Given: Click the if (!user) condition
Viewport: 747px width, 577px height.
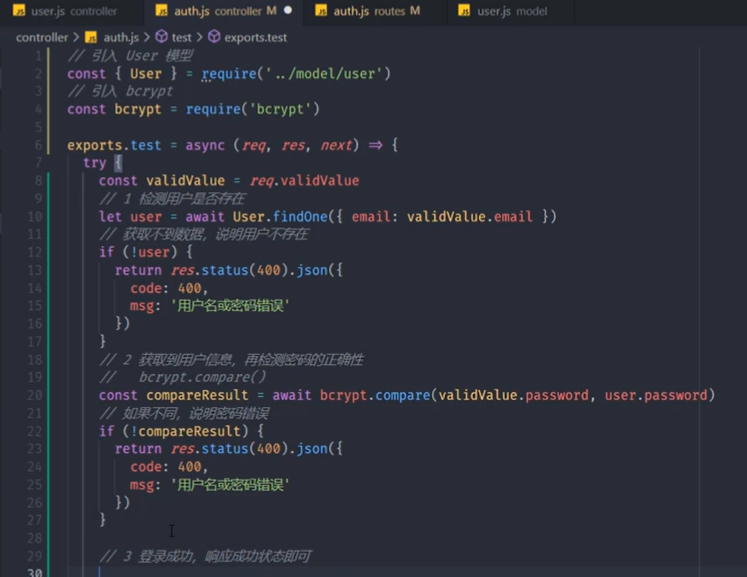Looking at the screenshot, I should (x=138, y=252).
